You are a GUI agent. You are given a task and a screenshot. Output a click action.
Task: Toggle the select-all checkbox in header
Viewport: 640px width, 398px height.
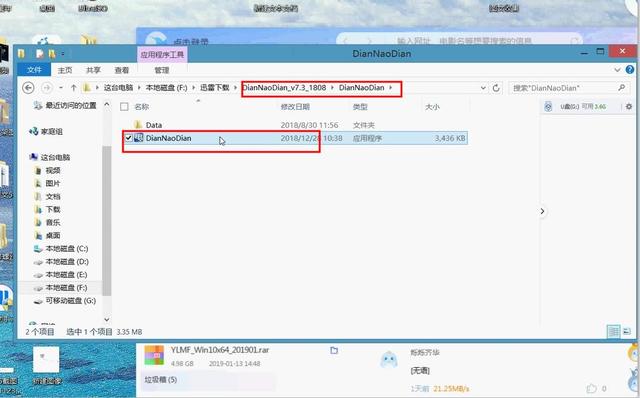point(124,107)
